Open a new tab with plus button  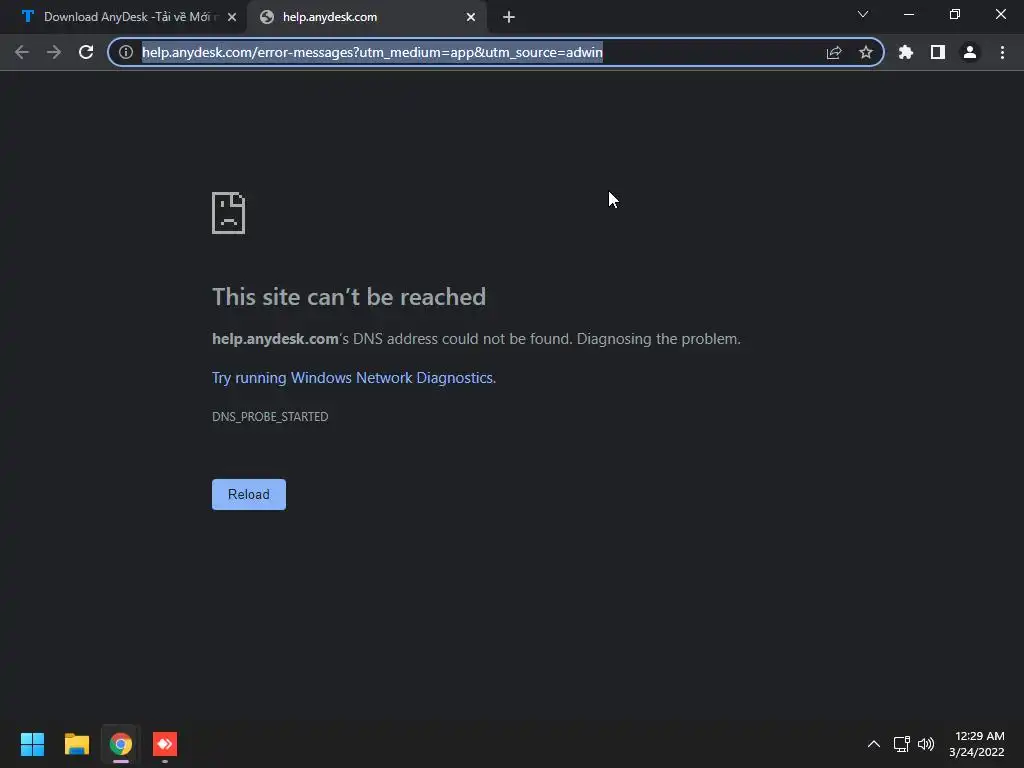click(509, 17)
